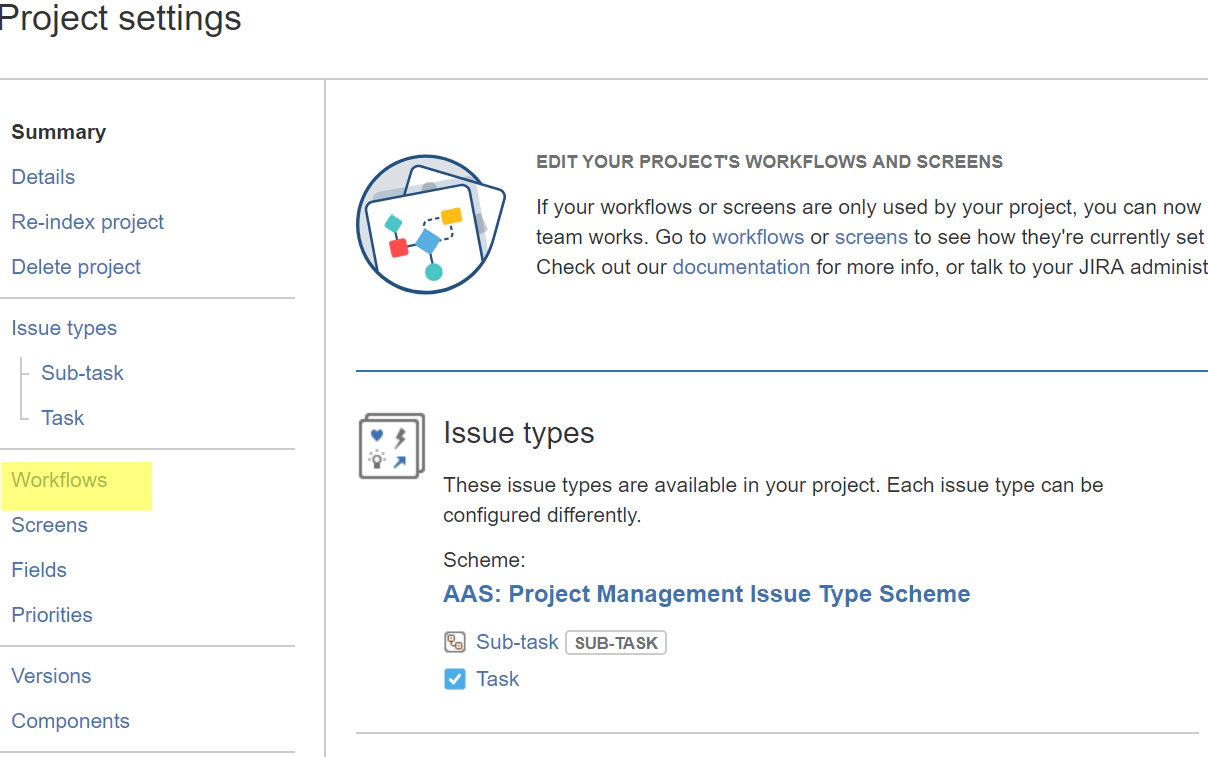Screen dimensions: 1208x757
Task: Select Delete project in the sidebar
Action: [76, 266]
